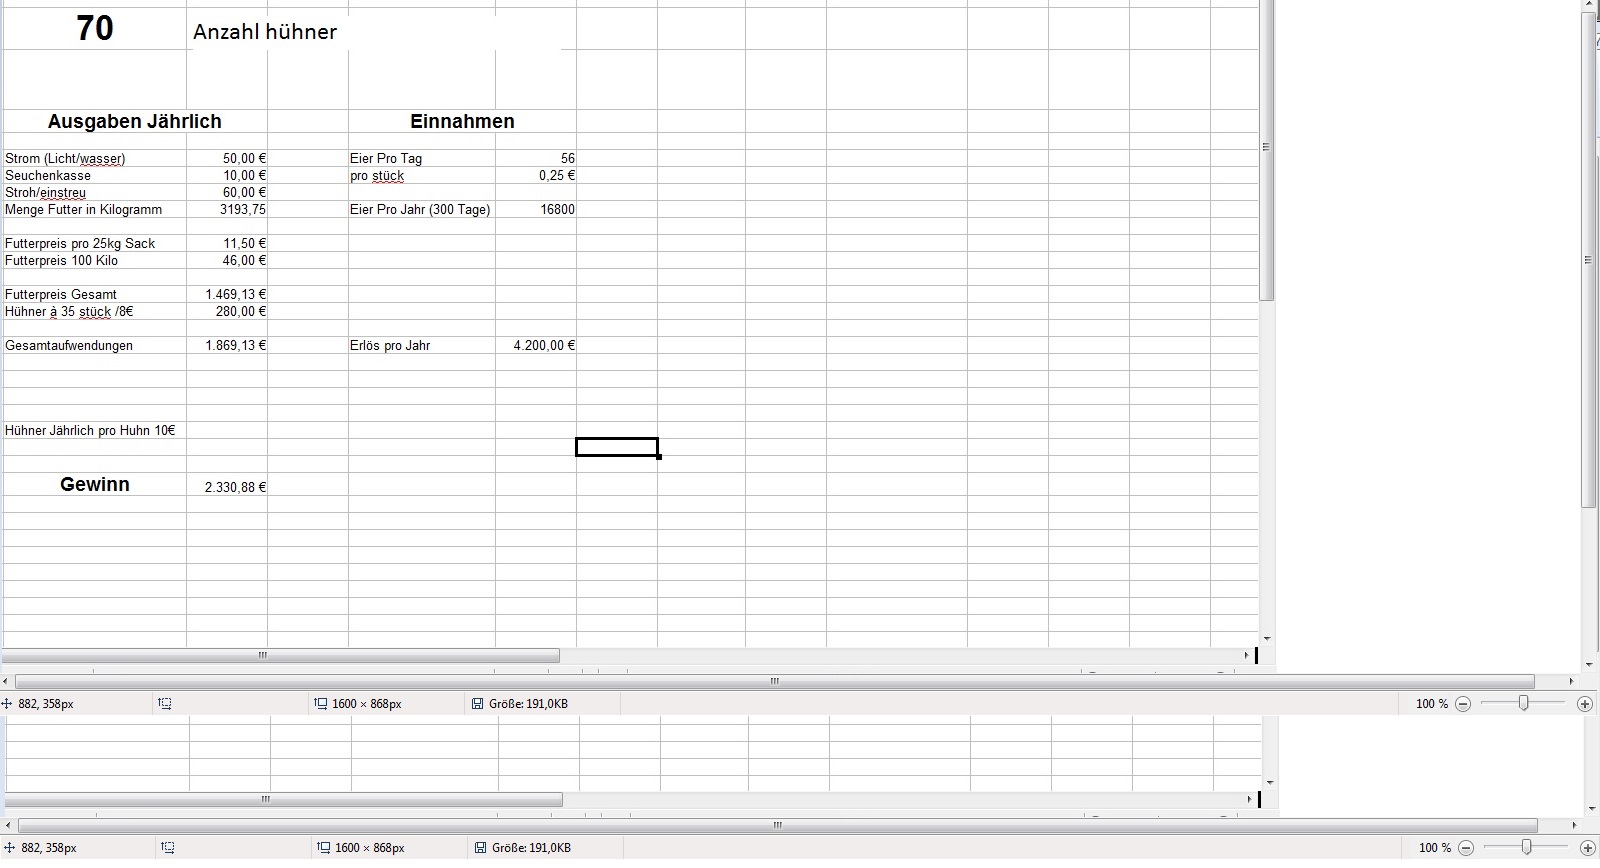1600x868 pixels.
Task: Select the Erlös pro Jahr 4.200,00 € cell
Action: (536, 345)
